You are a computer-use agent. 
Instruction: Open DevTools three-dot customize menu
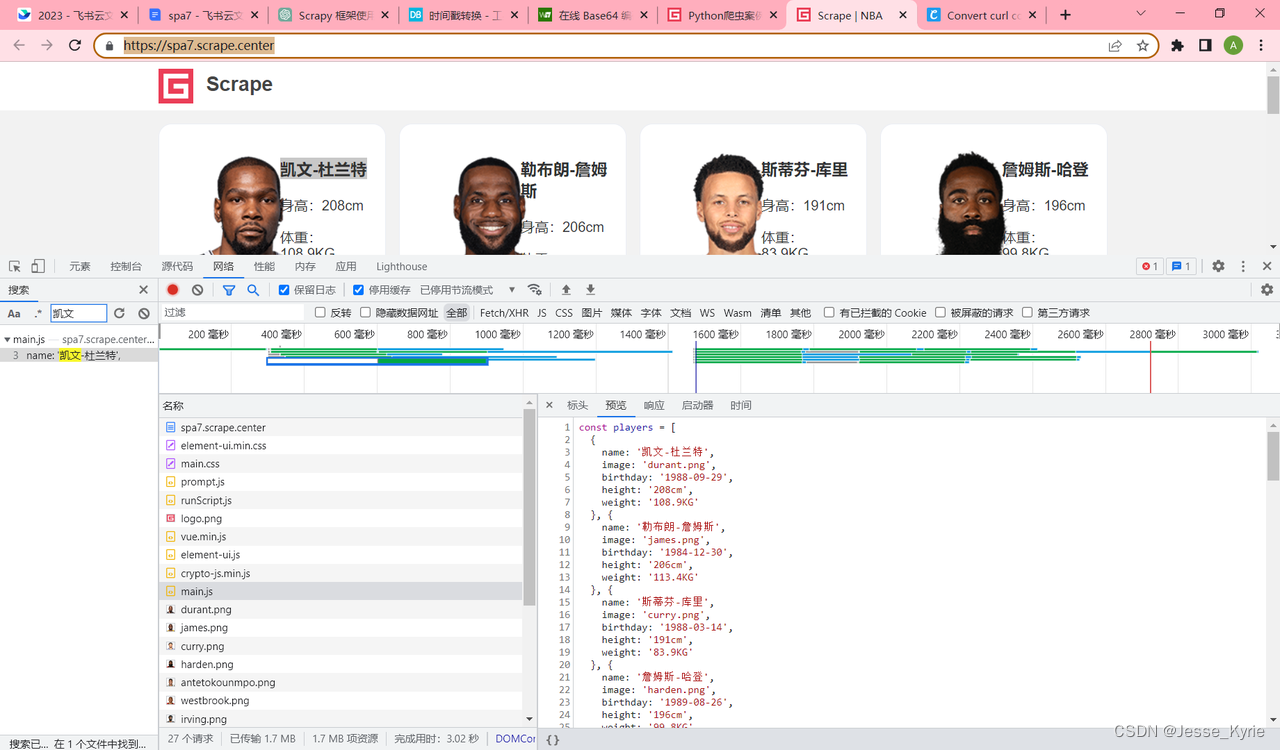(x=1243, y=267)
